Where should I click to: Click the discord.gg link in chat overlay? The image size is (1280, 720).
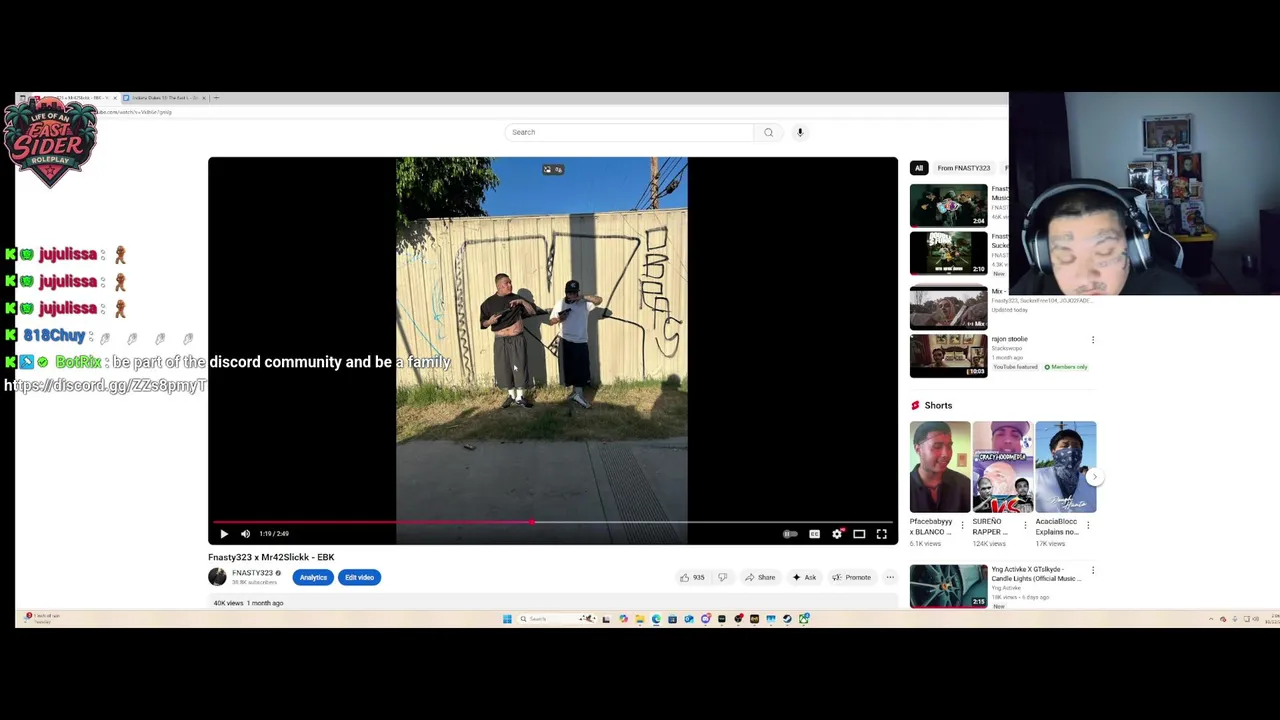[x=105, y=385]
